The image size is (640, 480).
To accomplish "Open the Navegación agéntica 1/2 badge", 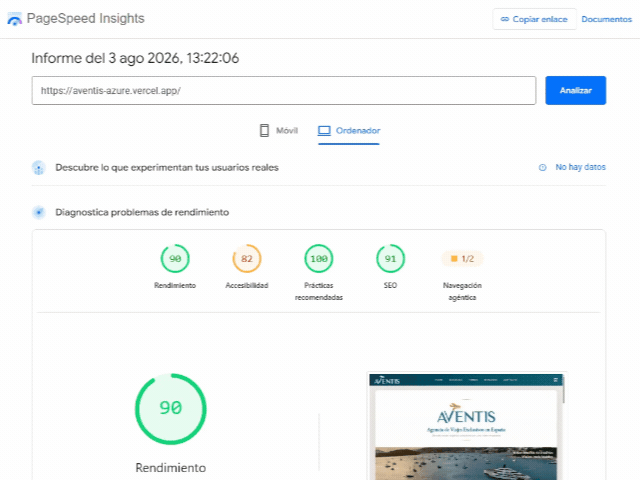I will click(x=462, y=259).
